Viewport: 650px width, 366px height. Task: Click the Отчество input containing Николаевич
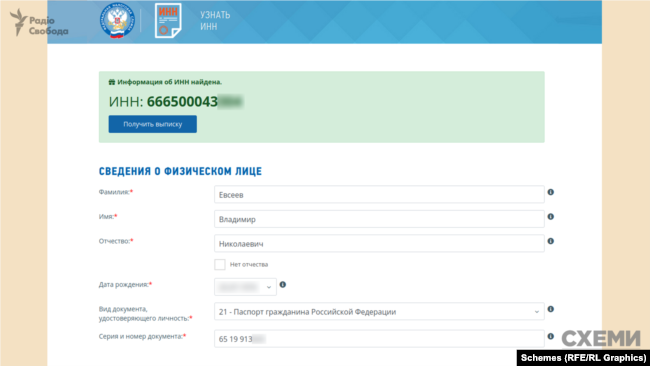point(379,243)
